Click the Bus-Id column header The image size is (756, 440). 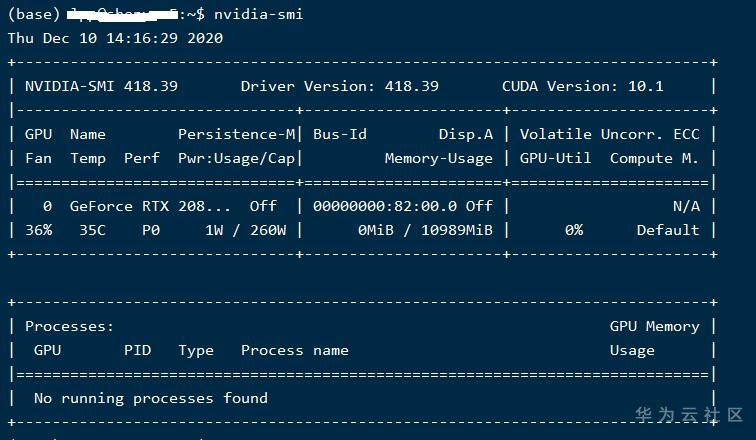click(x=340, y=134)
